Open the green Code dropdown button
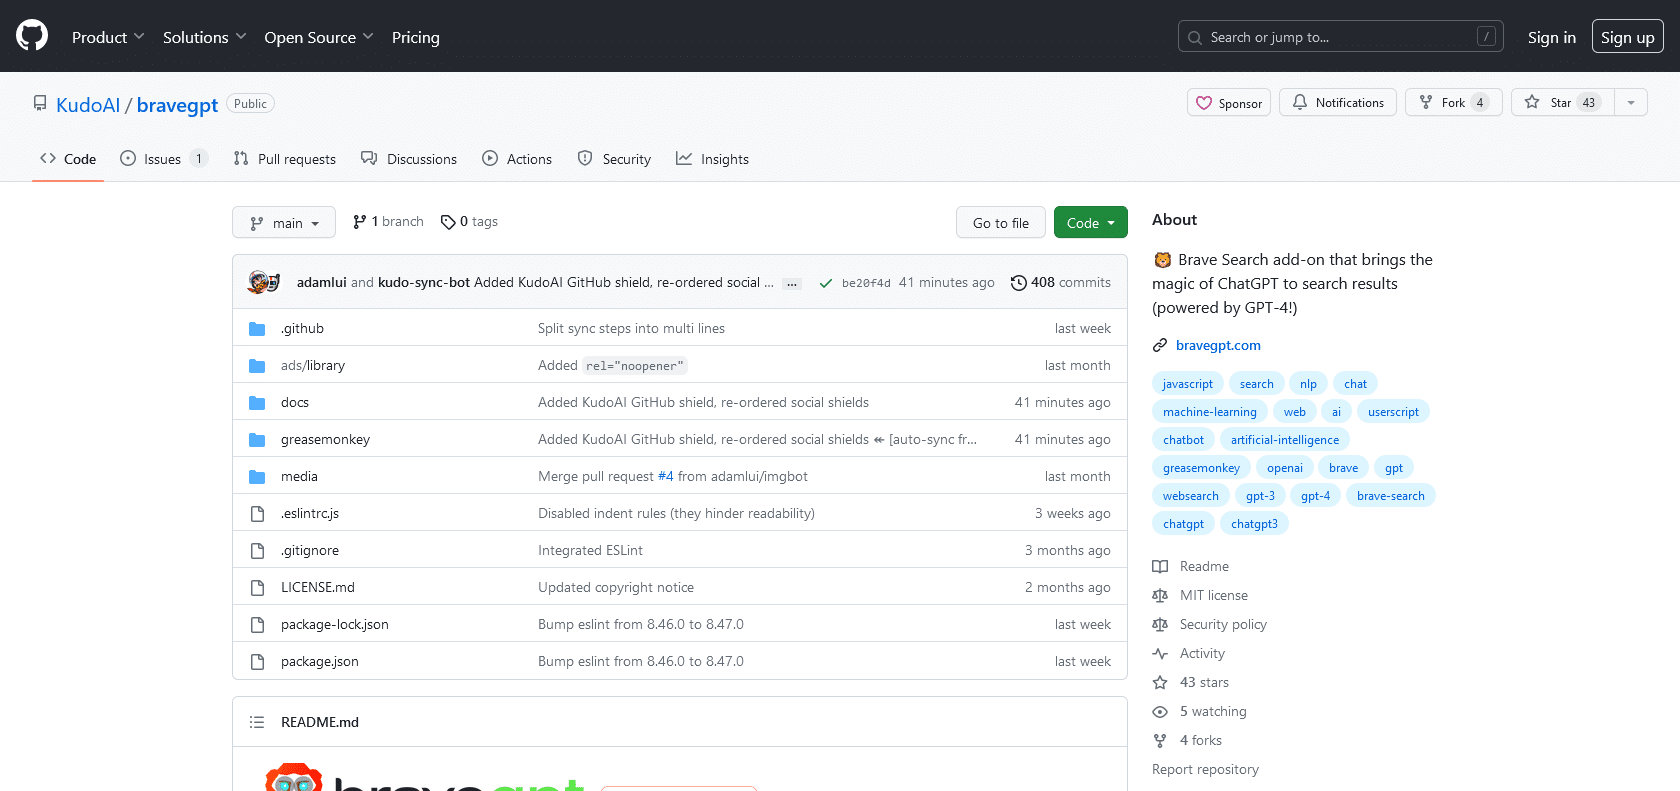Viewport: 1680px width, 791px height. 1090,222
